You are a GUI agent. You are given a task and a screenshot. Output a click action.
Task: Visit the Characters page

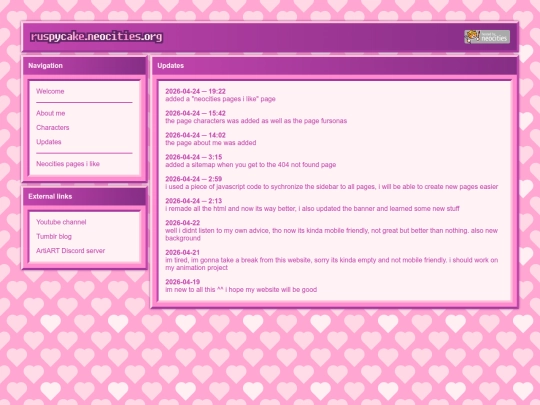coord(52,127)
